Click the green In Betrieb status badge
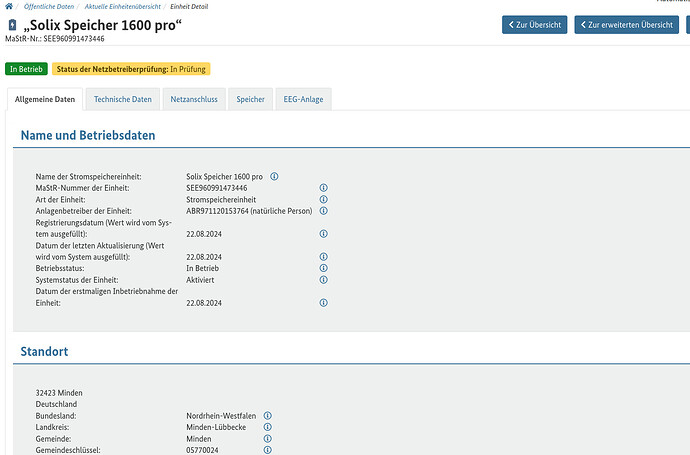Viewport: 690px width, 455px height. 26,69
